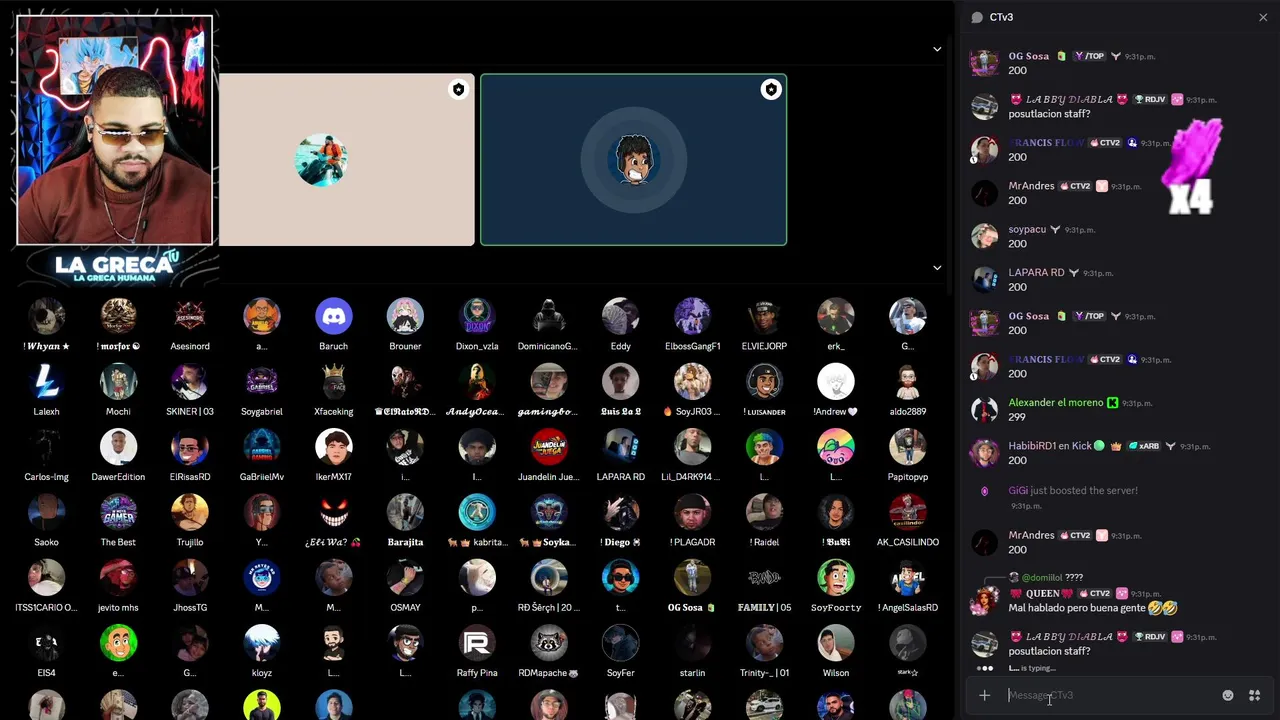Open RDMapache's raccoon avatar
1280x720 pixels.
pos(549,643)
